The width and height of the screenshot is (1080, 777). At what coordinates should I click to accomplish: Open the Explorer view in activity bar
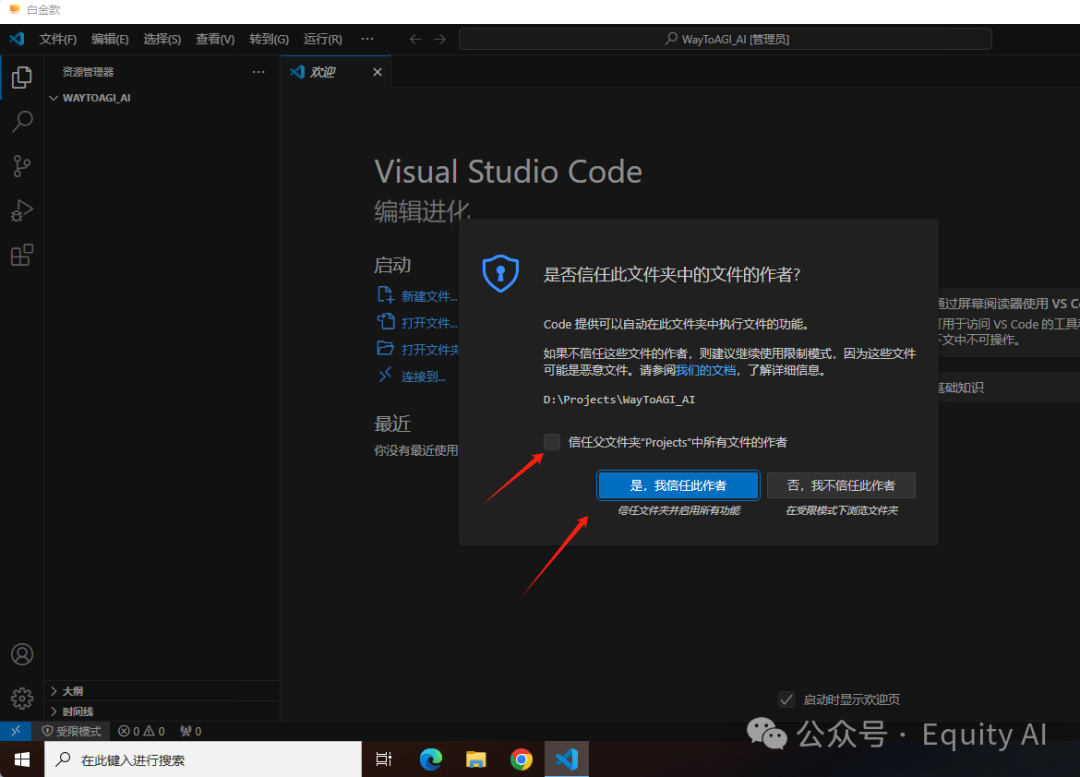tap(21, 77)
